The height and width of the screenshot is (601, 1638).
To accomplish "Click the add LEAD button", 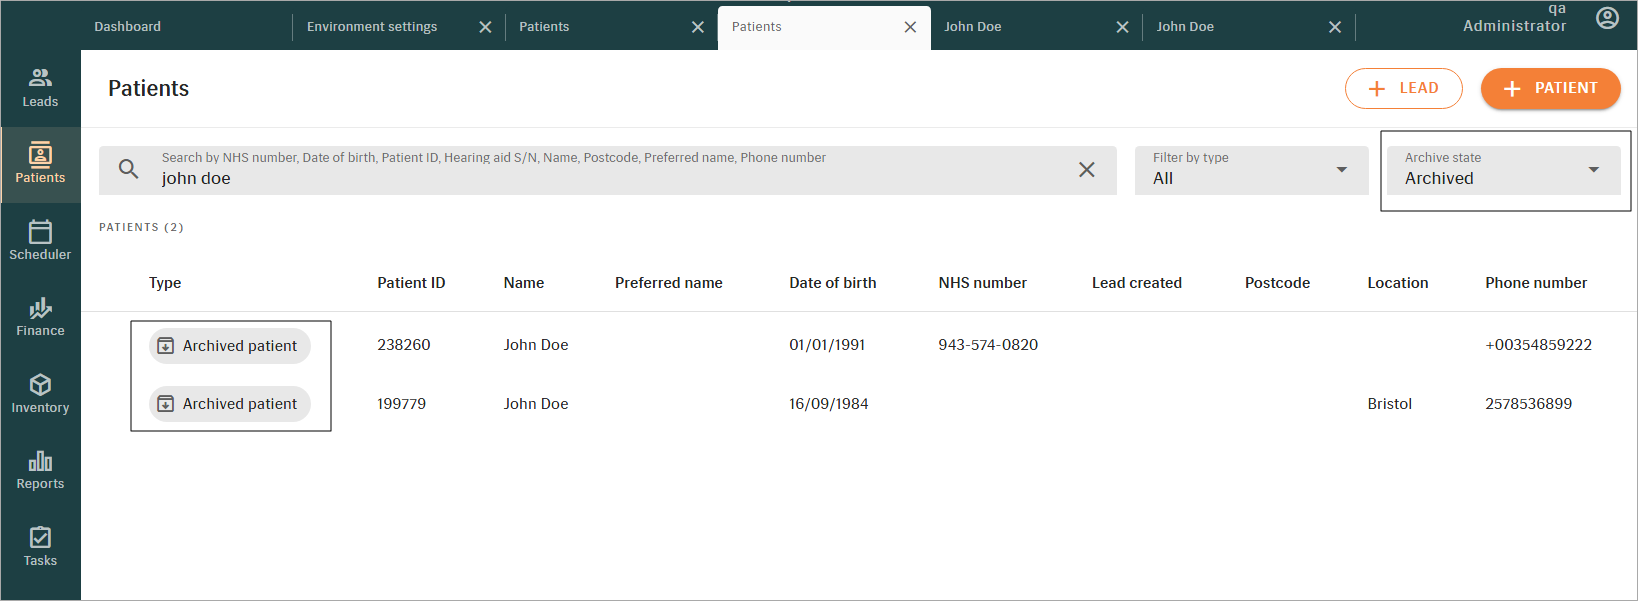I will [x=1403, y=88].
